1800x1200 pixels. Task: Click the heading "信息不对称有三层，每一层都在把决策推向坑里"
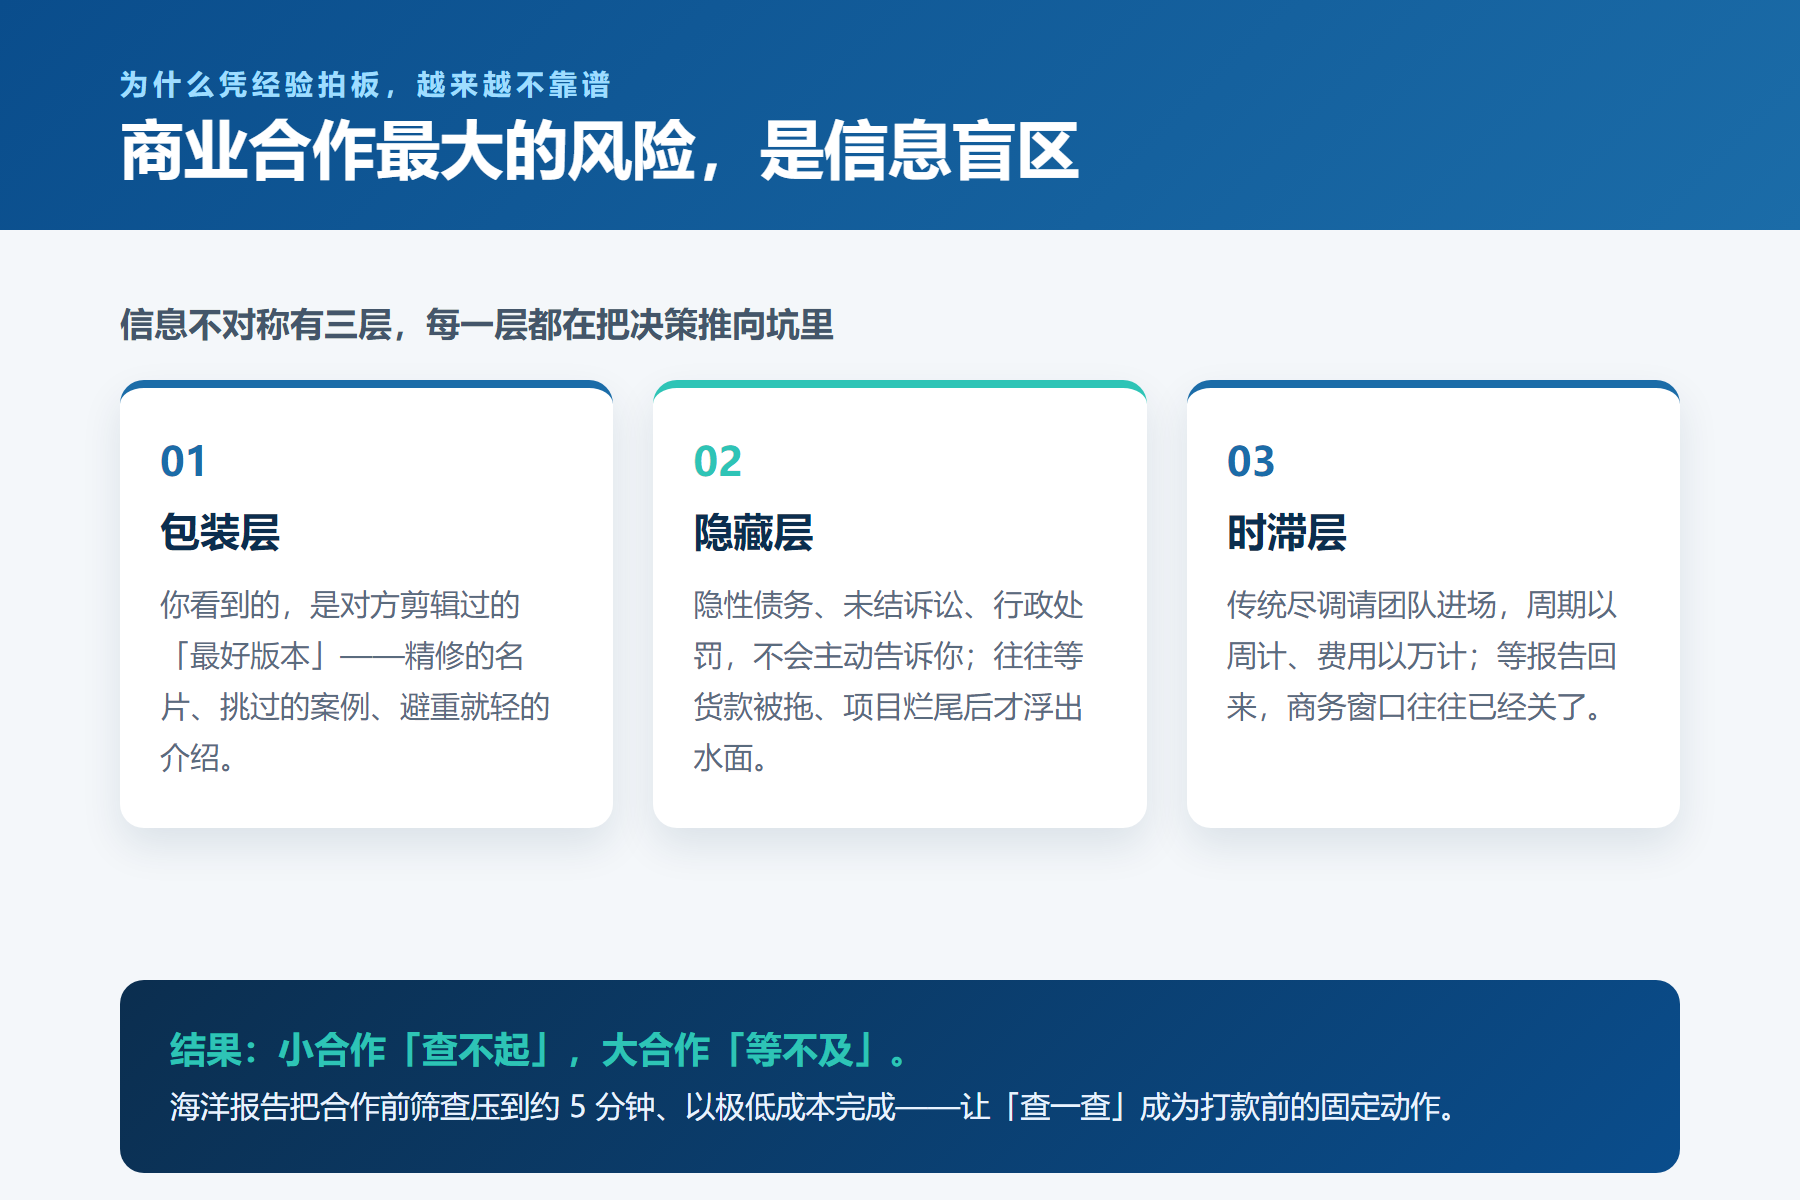pyautogui.click(x=477, y=325)
